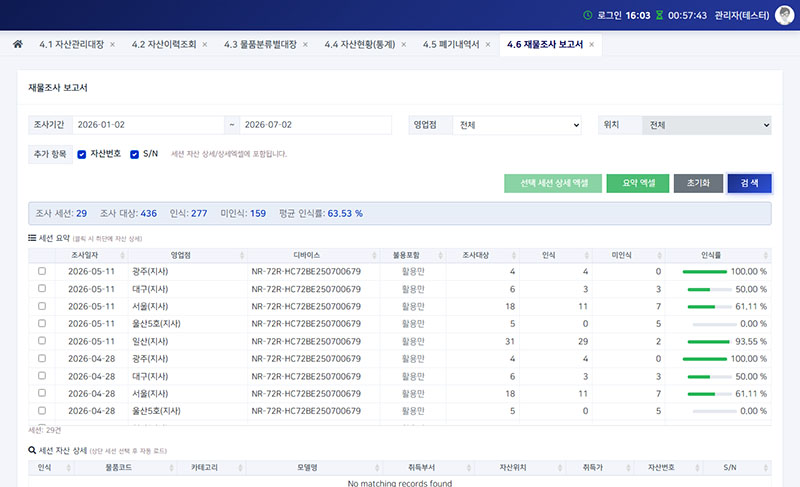The width and height of the screenshot is (800, 487).
Task: Open the admin user avatar
Action: 784,15
